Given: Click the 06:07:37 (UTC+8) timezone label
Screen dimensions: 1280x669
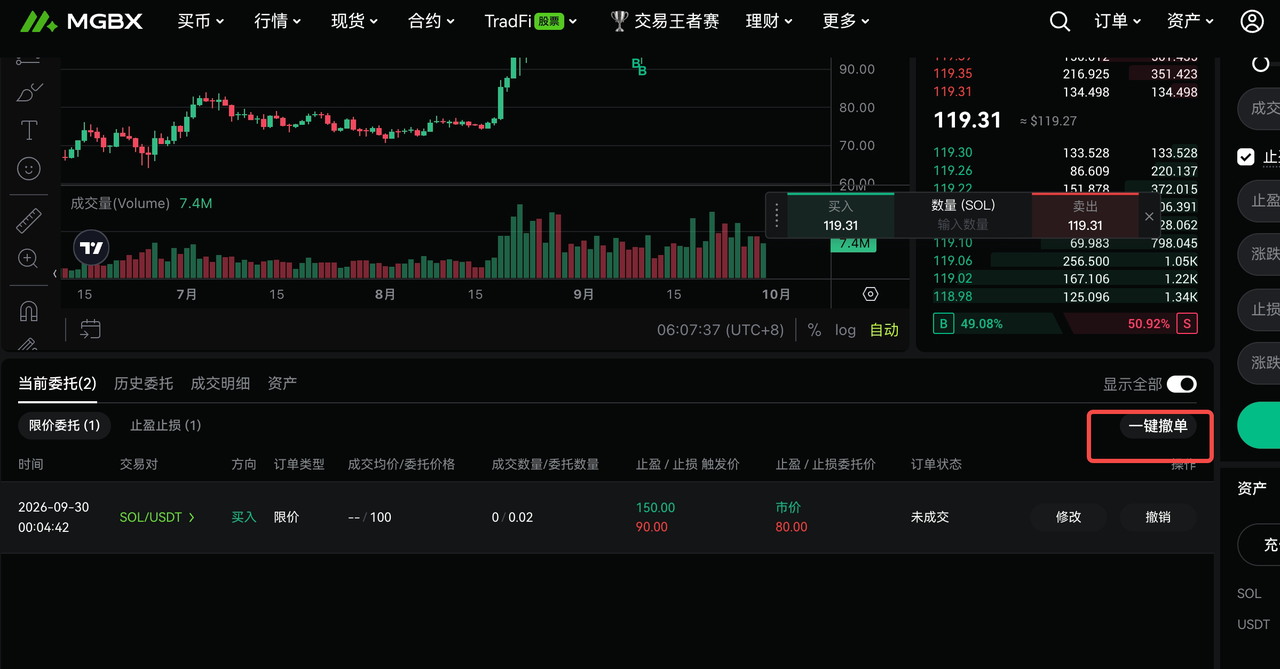Looking at the screenshot, I should tap(720, 330).
